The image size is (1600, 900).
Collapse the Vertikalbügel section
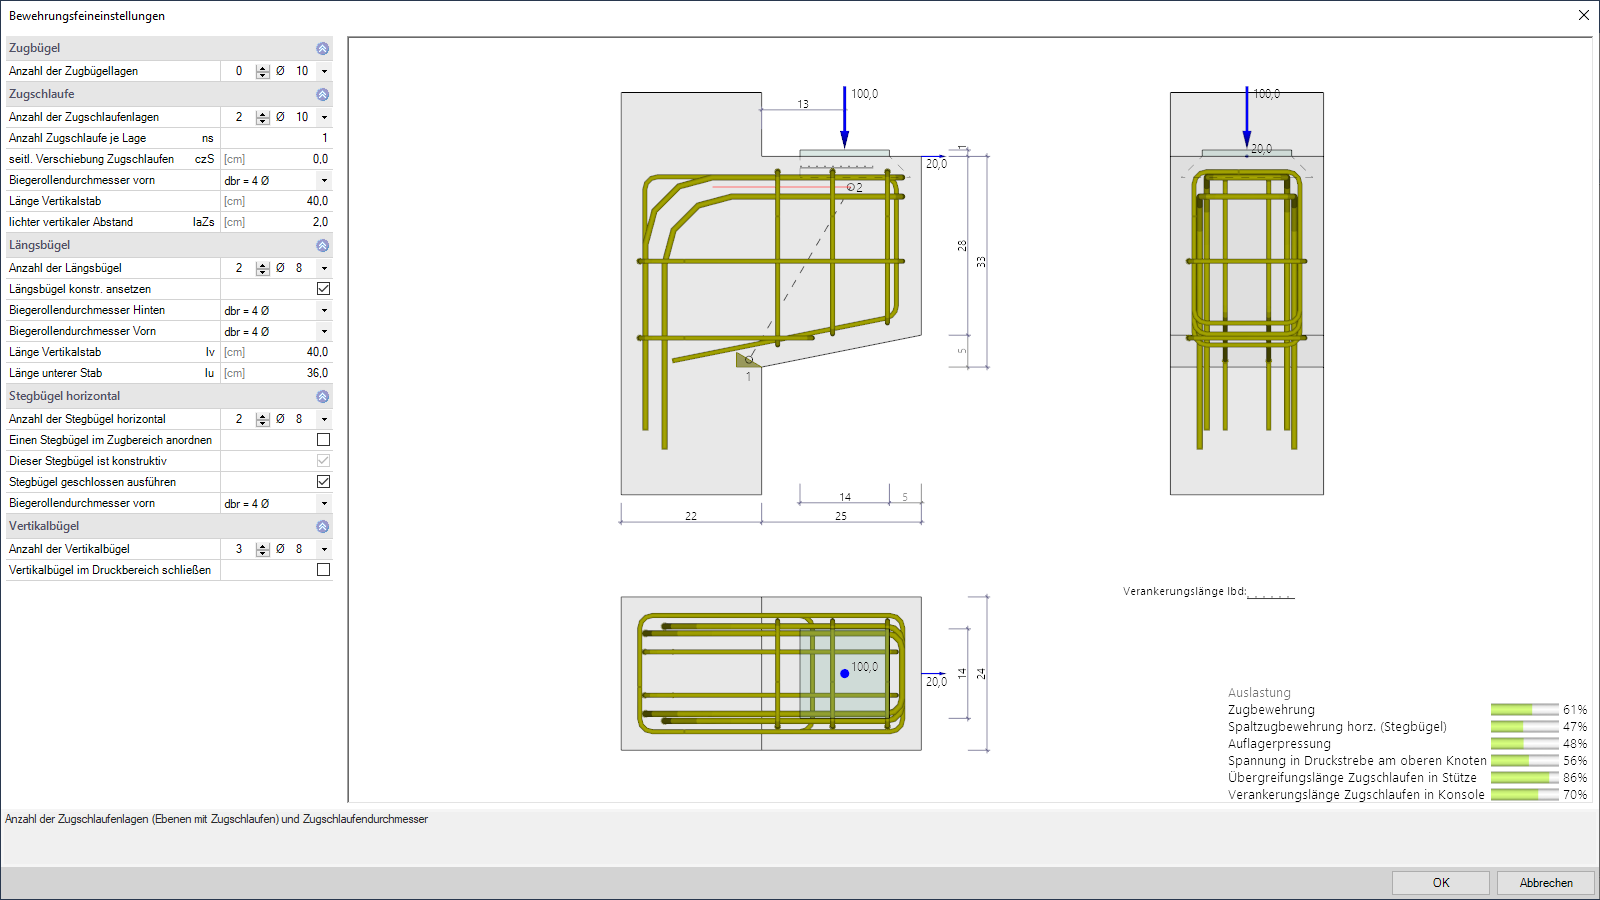coord(322,526)
